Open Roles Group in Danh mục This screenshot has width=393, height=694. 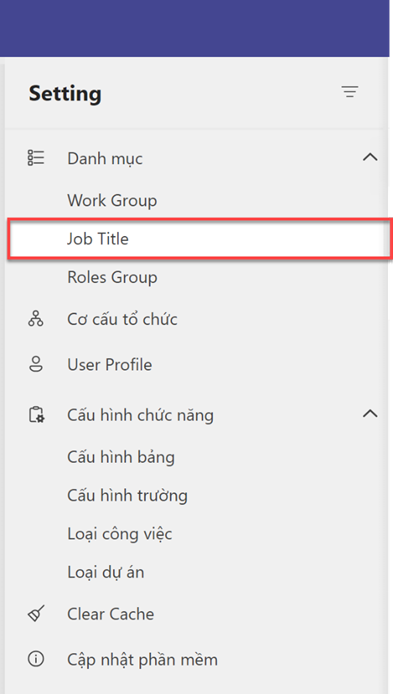pyautogui.click(x=112, y=278)
